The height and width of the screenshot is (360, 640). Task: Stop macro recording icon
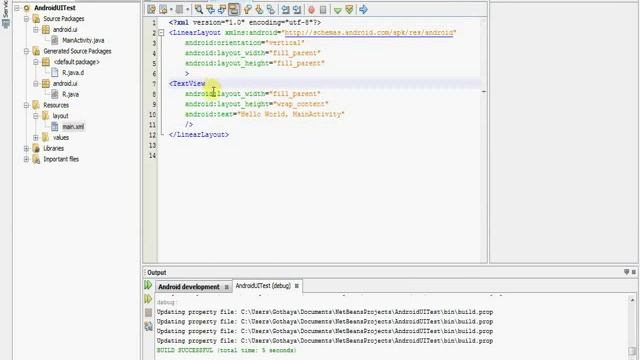pyautogui.click(x=323, y=9)
